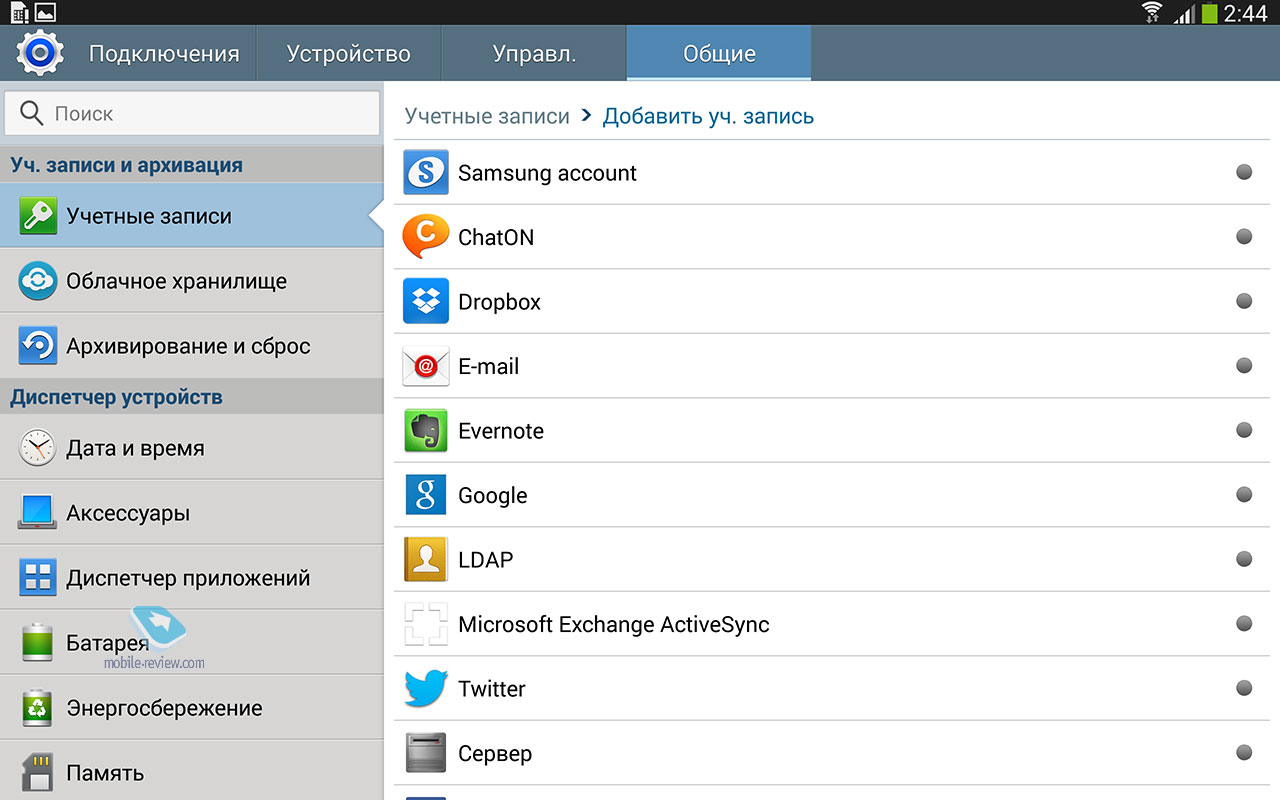Select the Samsung account radio dot
The image size is (1280, 800).
(x=1244, y=172)
